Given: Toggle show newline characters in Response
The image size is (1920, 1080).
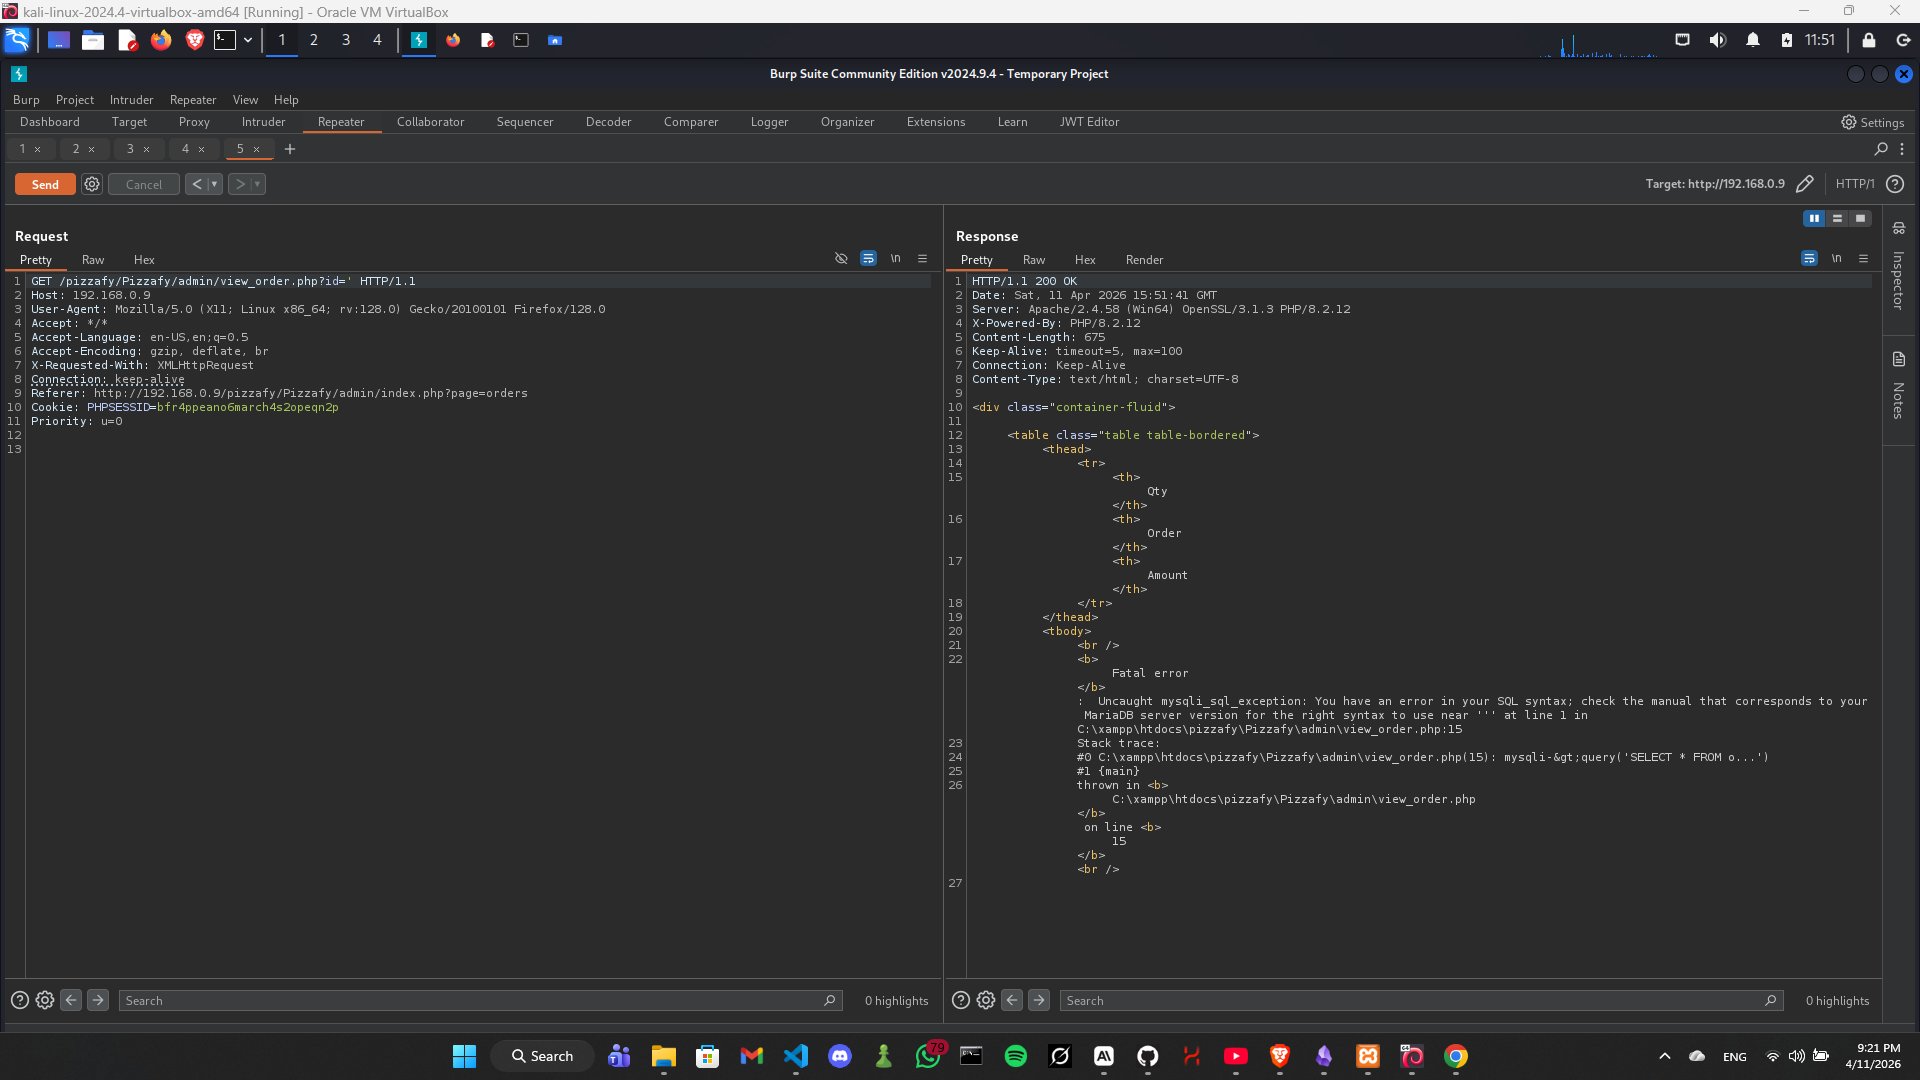Looking at the screenshot, I should tap(1837, 258).
